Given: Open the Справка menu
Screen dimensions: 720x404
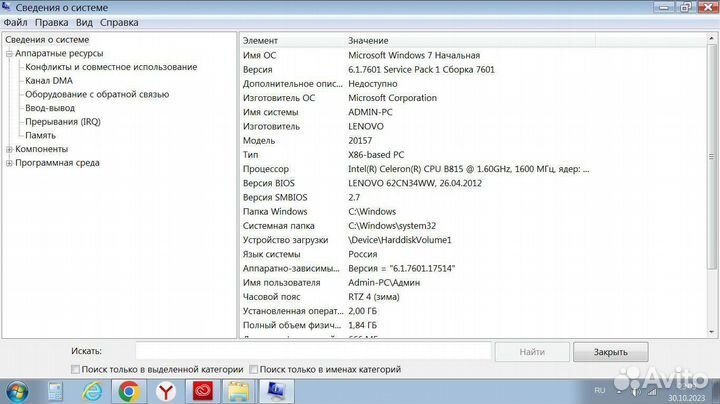Looking at the screenshot, I should 119,22.
